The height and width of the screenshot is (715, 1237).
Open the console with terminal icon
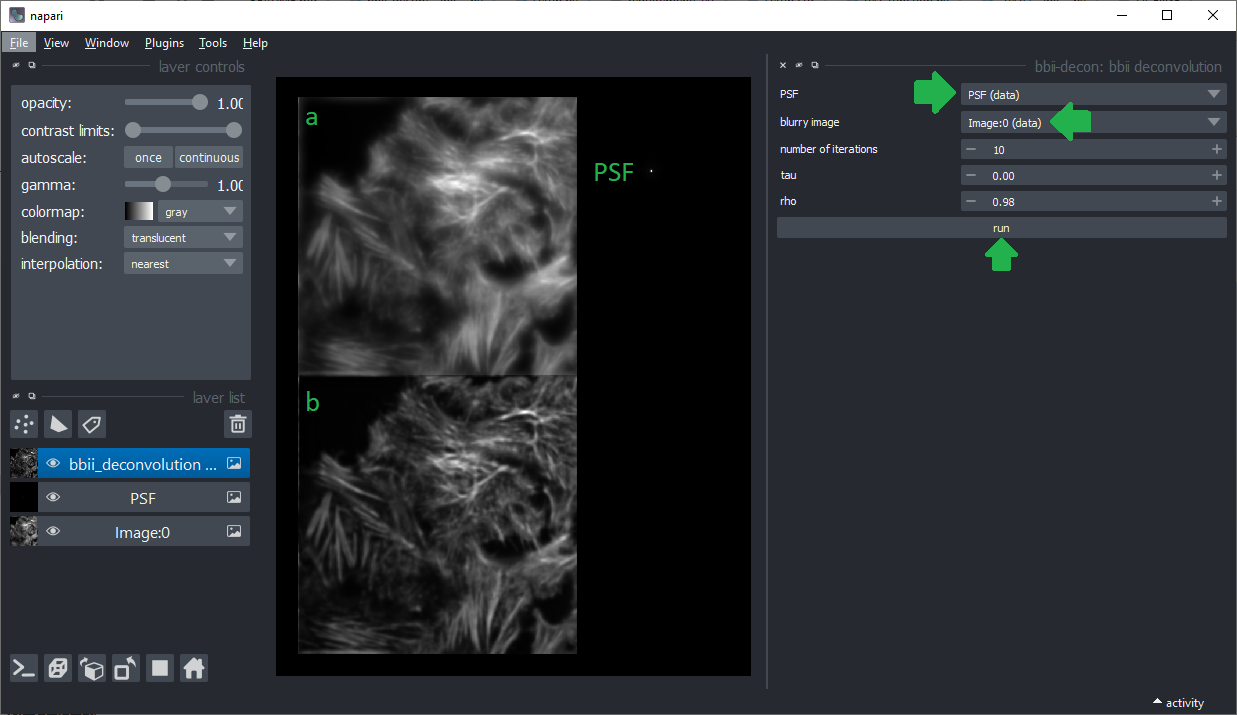24,669
